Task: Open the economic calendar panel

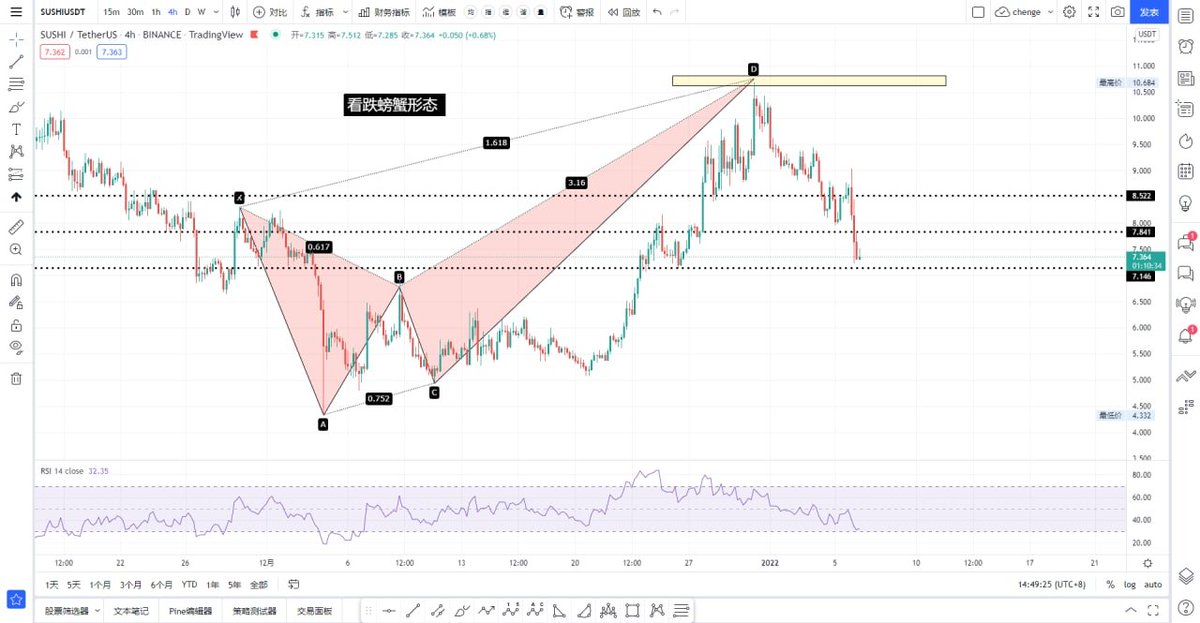Action: coord(1186,171)
